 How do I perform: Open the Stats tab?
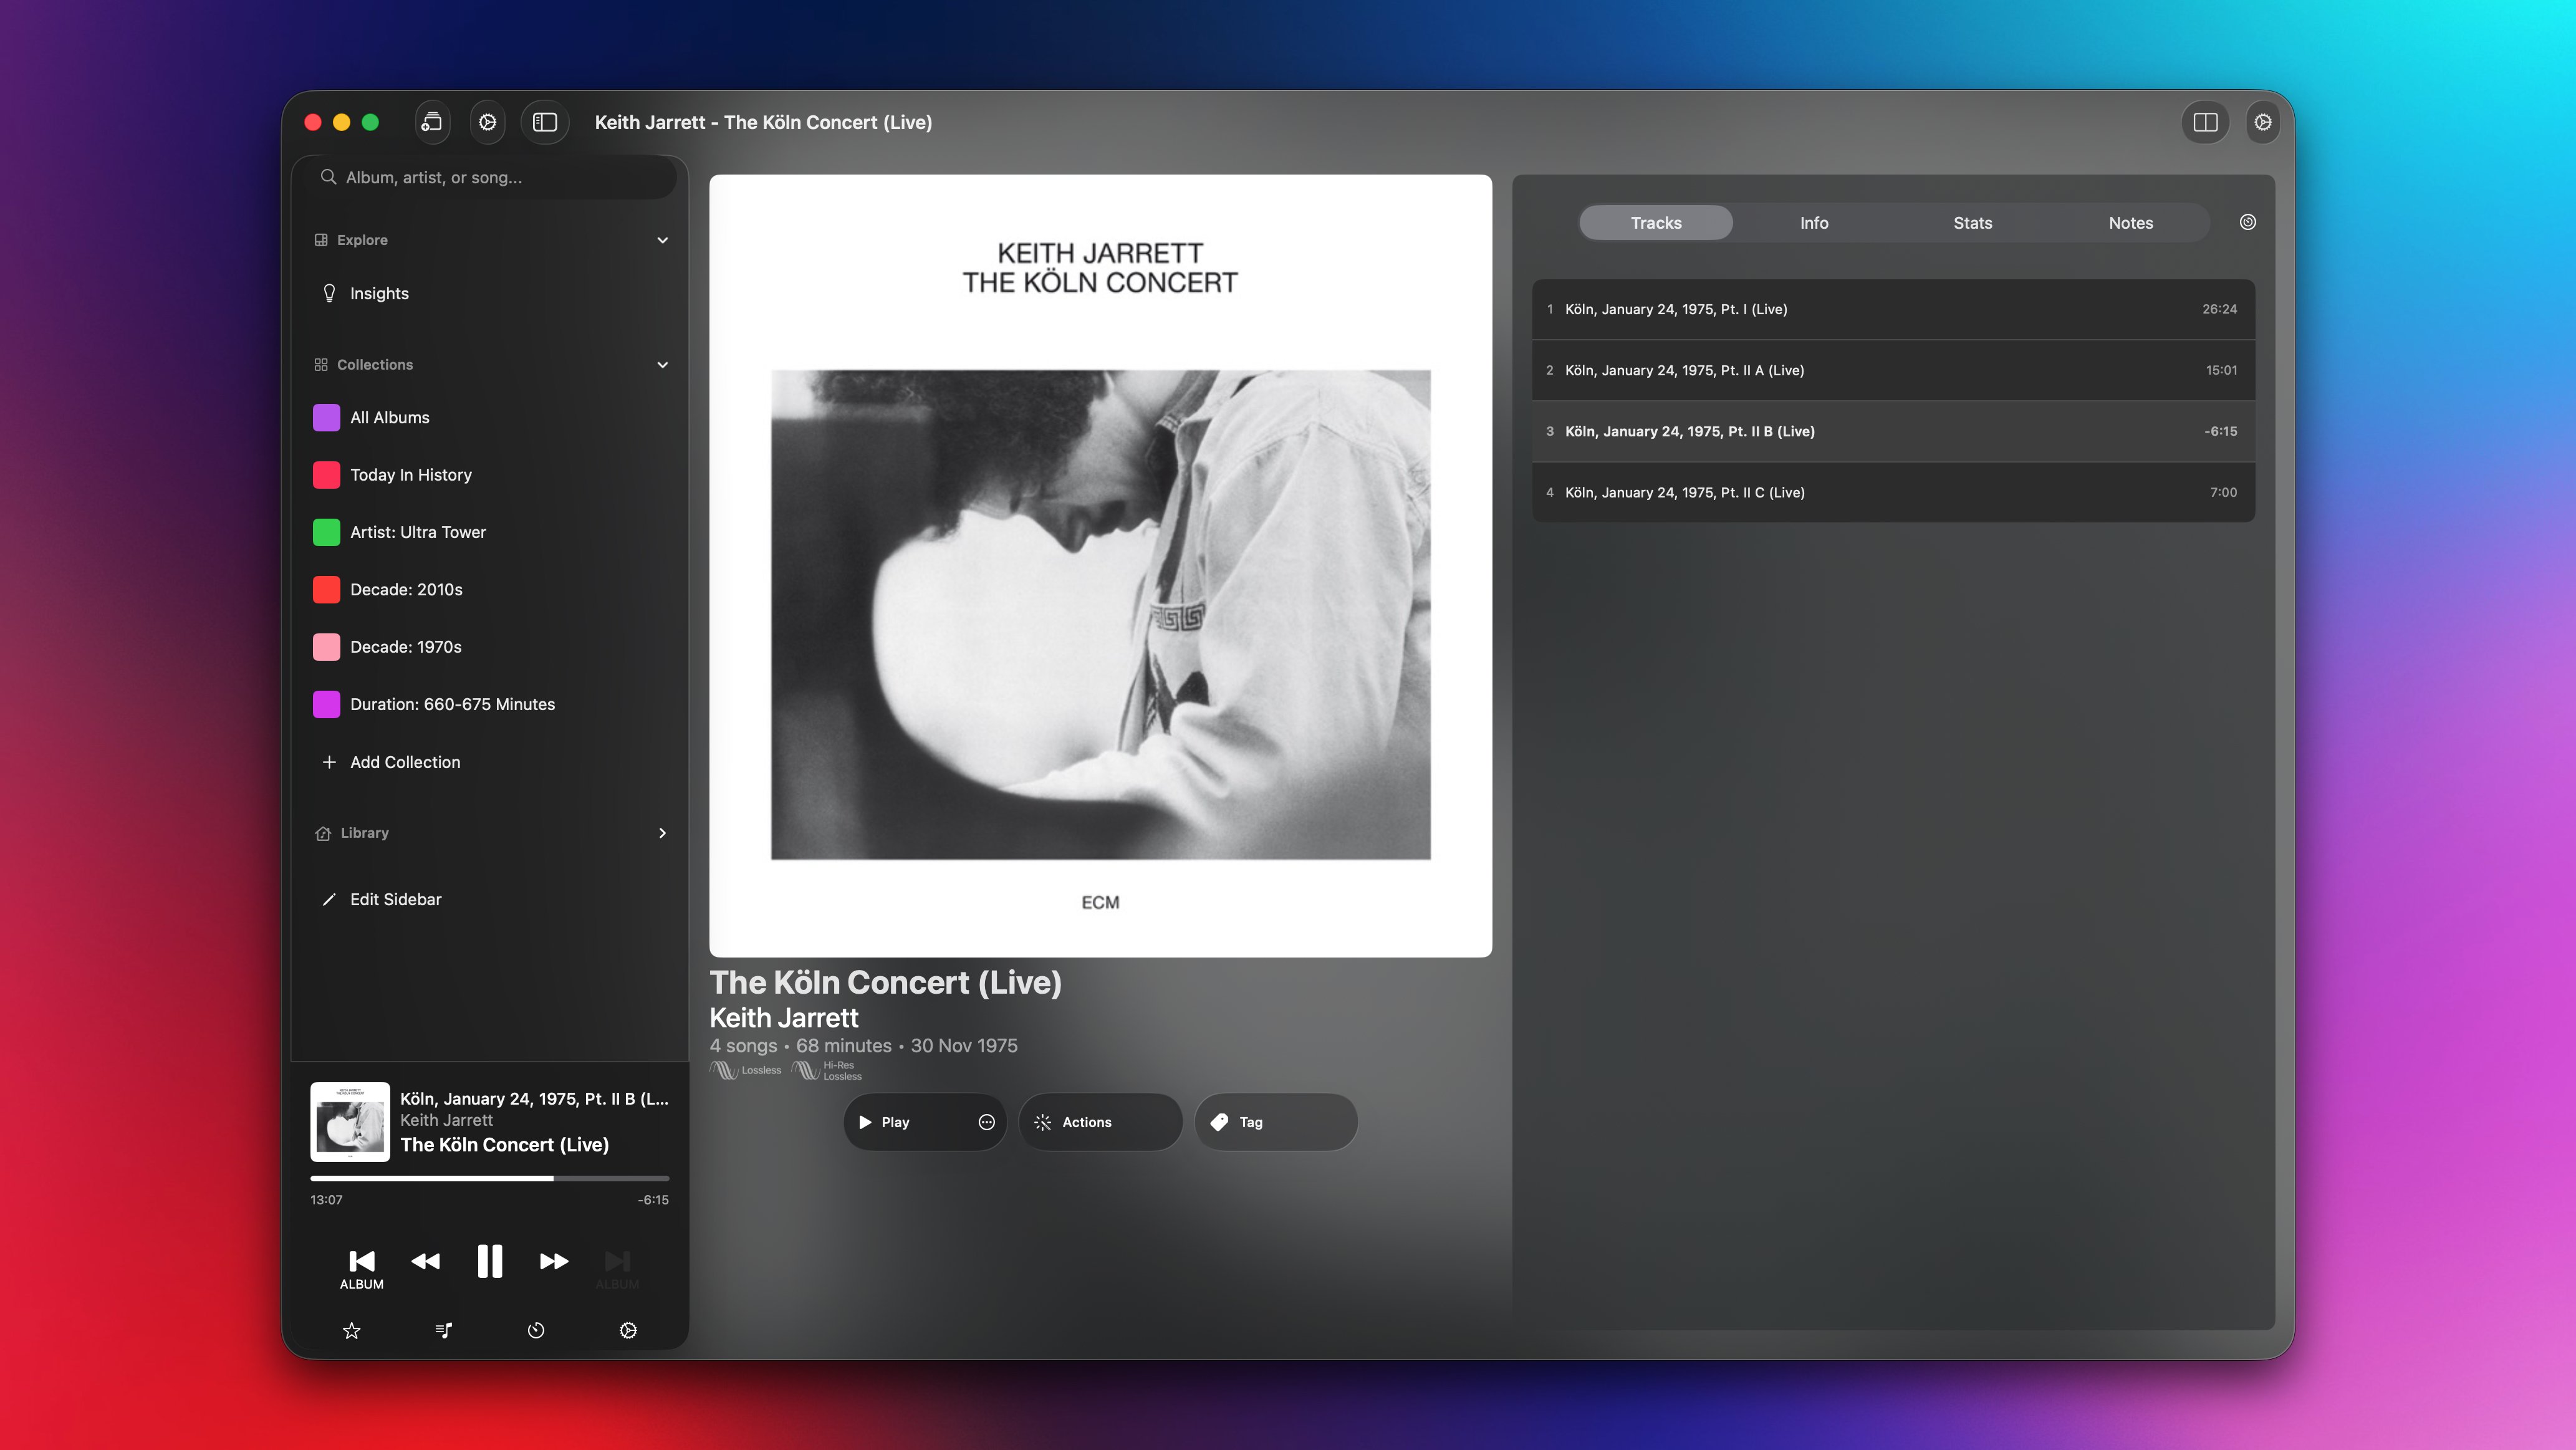tap(1971, 222)
